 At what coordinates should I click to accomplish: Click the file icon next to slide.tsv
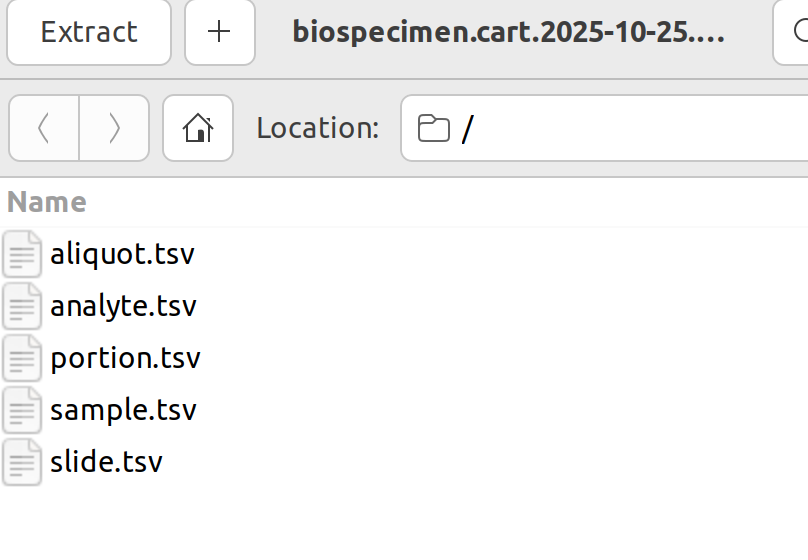pyautogui.click(x=22, y=462)
